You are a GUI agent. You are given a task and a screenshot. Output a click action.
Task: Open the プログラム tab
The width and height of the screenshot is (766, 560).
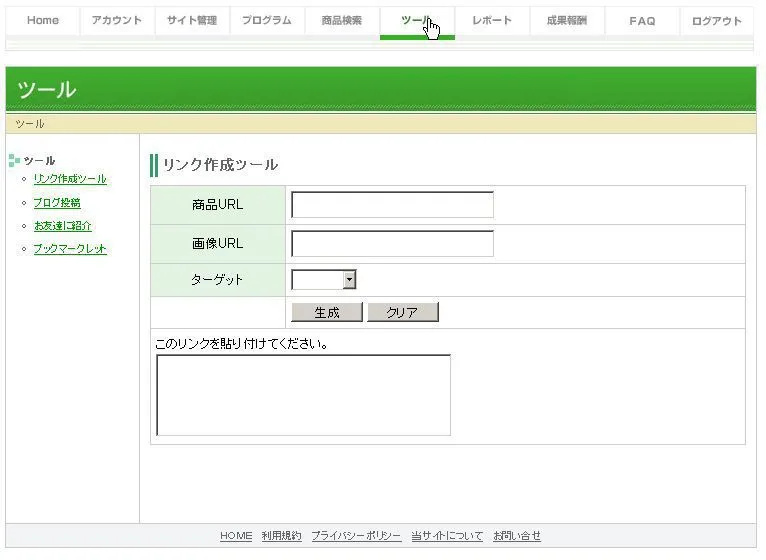(x=267, y=21)
